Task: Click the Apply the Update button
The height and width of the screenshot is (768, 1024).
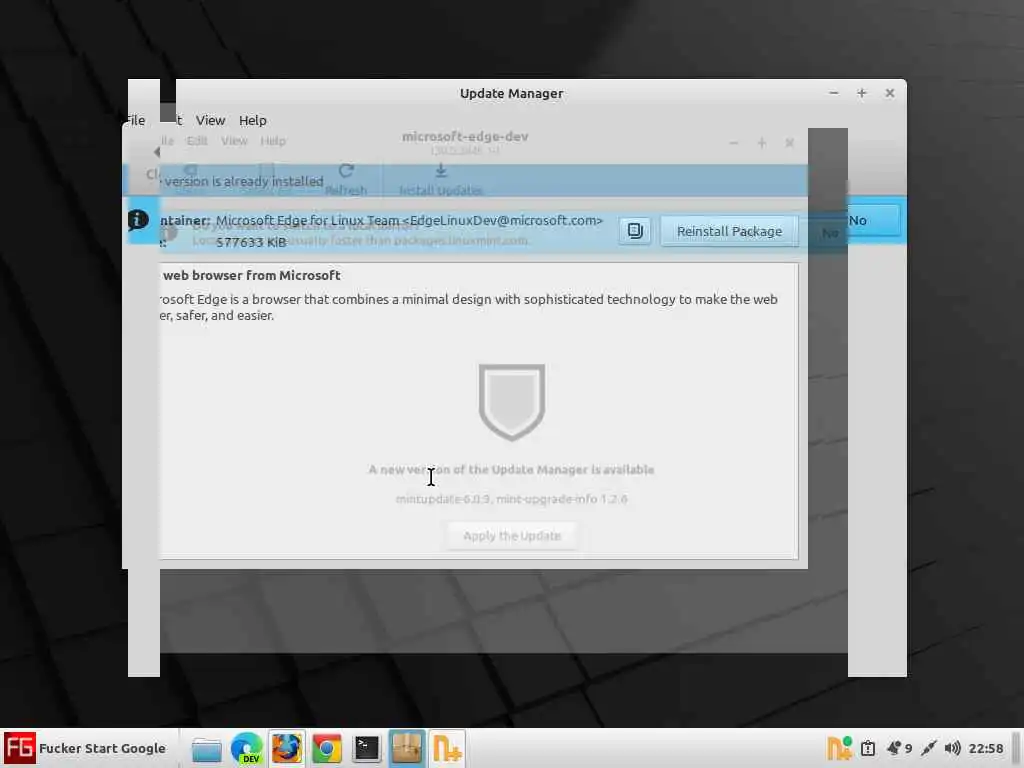Action: (512, 536)
